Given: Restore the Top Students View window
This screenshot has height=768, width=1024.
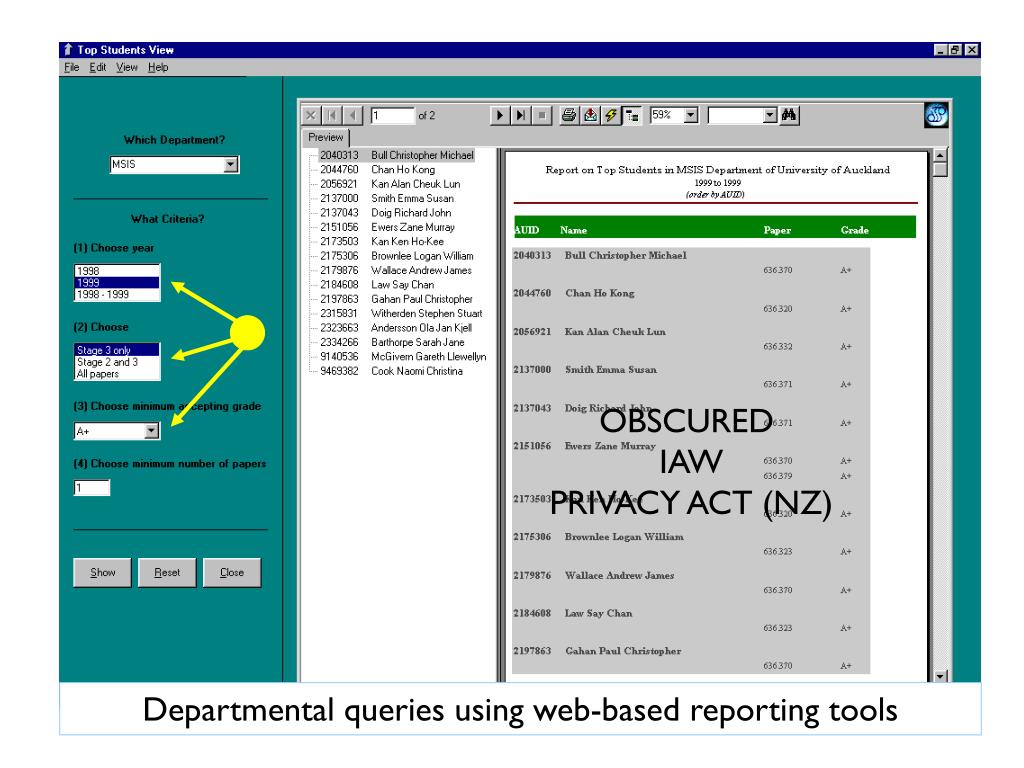Looking at the screenshot, I should coord(955,50).
